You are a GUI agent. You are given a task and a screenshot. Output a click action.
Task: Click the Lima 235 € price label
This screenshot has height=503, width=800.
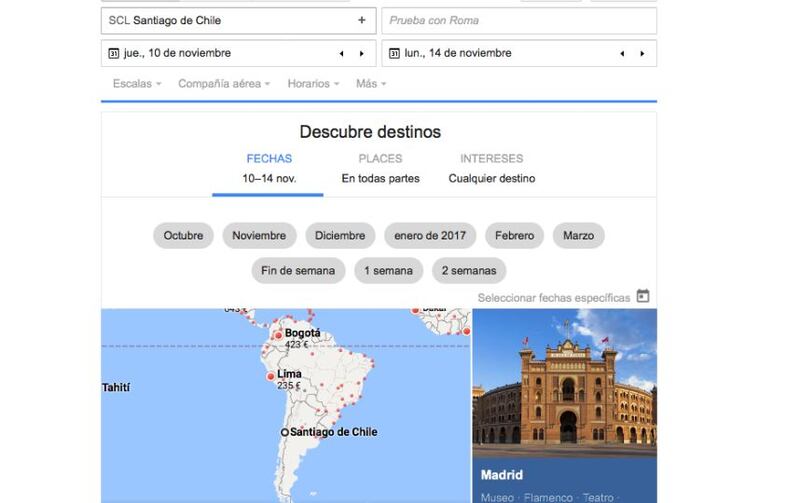click(x=289, y=386)
